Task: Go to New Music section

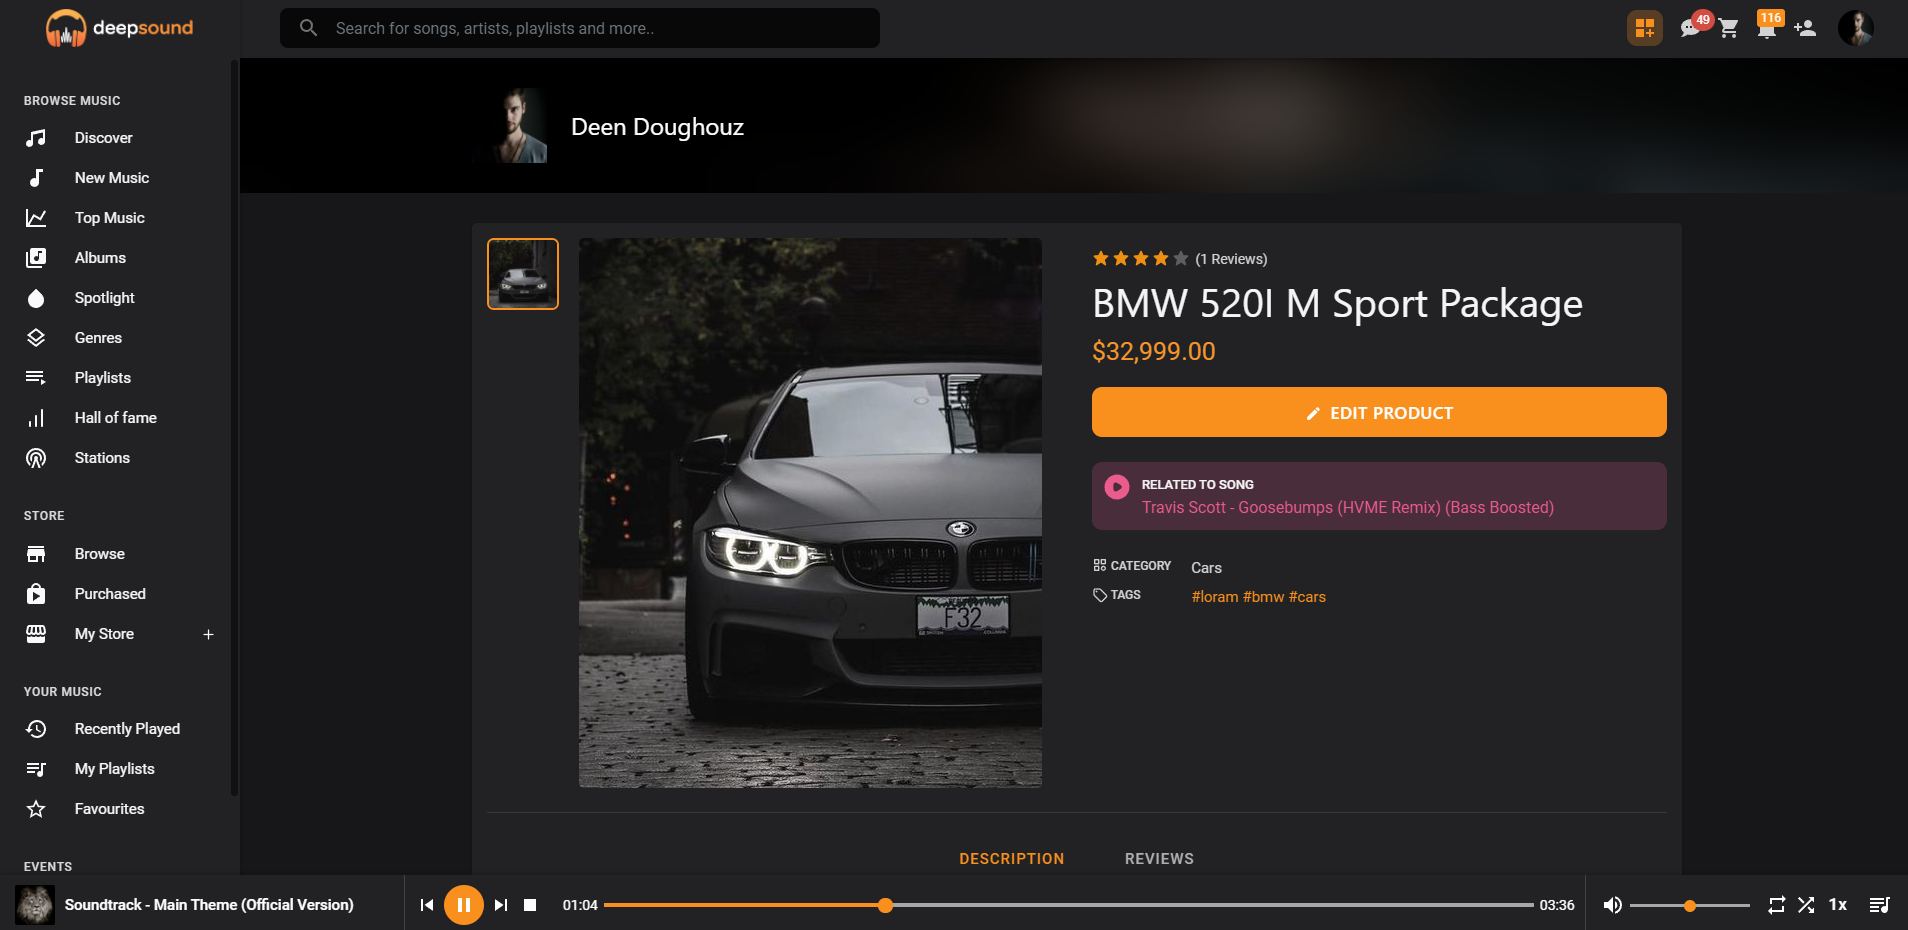Action: tap(111, 178)
